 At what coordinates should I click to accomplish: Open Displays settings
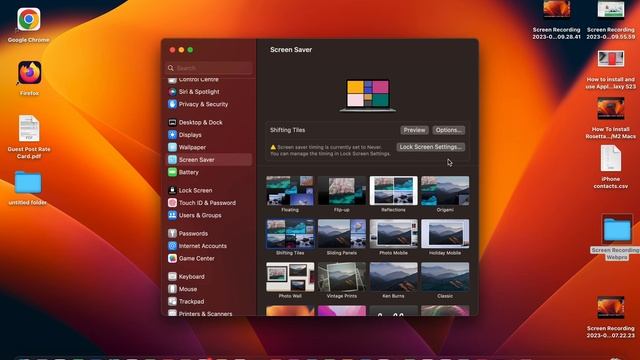209,135
